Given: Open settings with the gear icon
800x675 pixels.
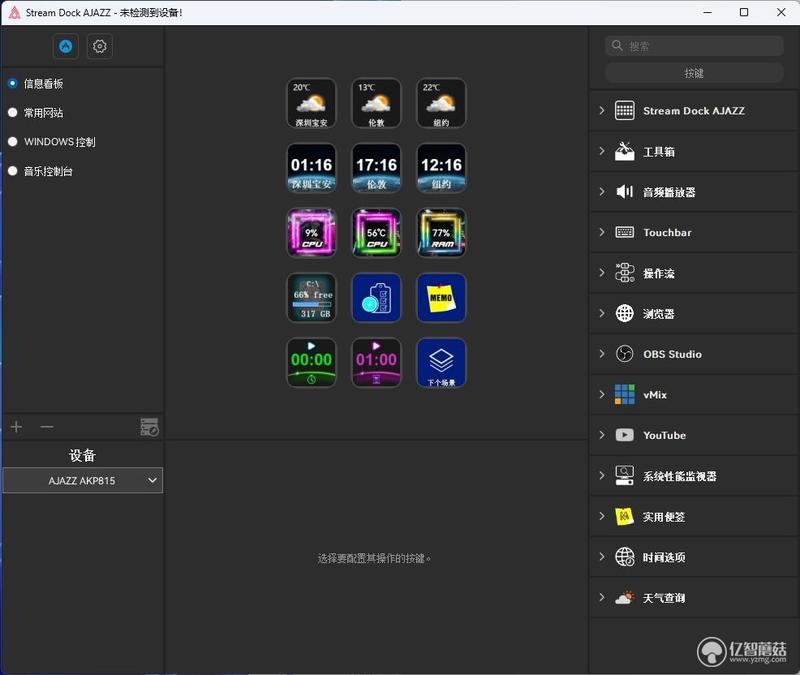Looking at the screenshot, I should click(x=99, y=46).
